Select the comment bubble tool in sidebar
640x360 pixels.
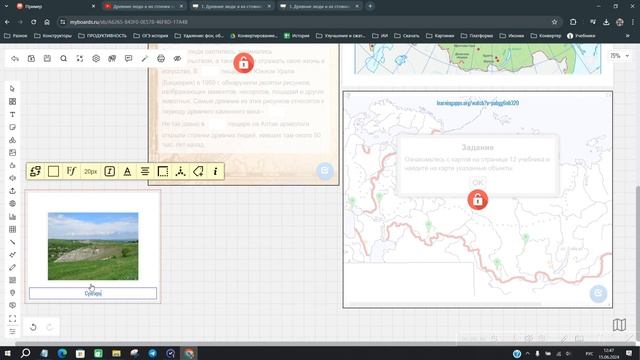click(x=12, y=306)
